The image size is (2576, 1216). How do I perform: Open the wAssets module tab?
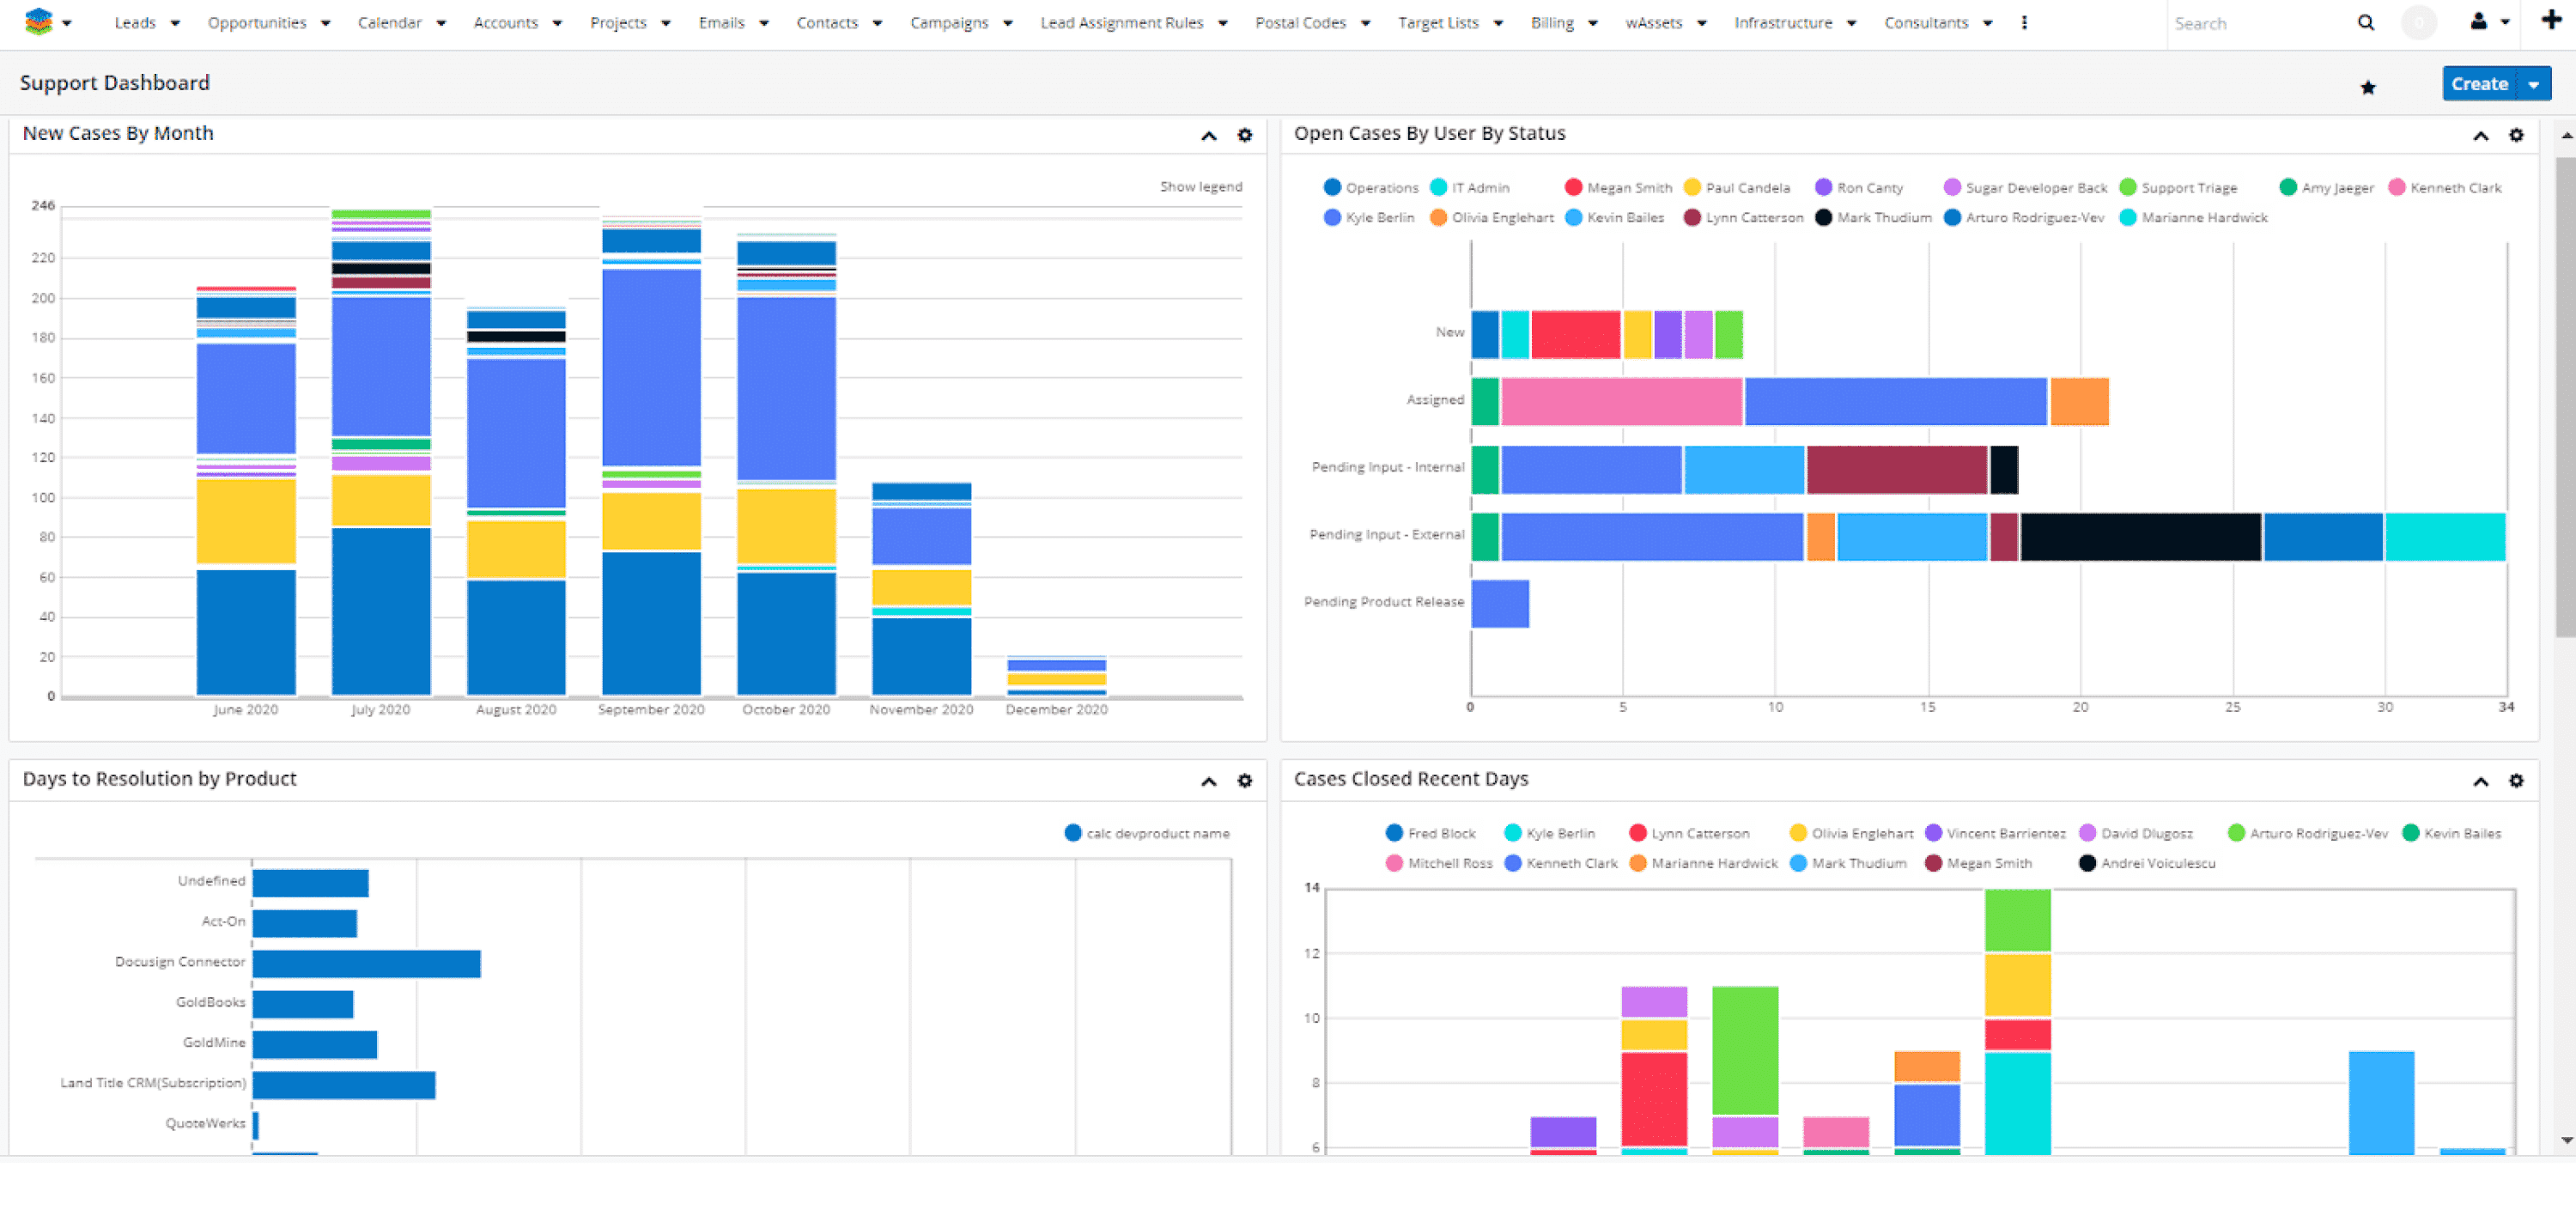pyautogui.click(x=1653, y=23)
